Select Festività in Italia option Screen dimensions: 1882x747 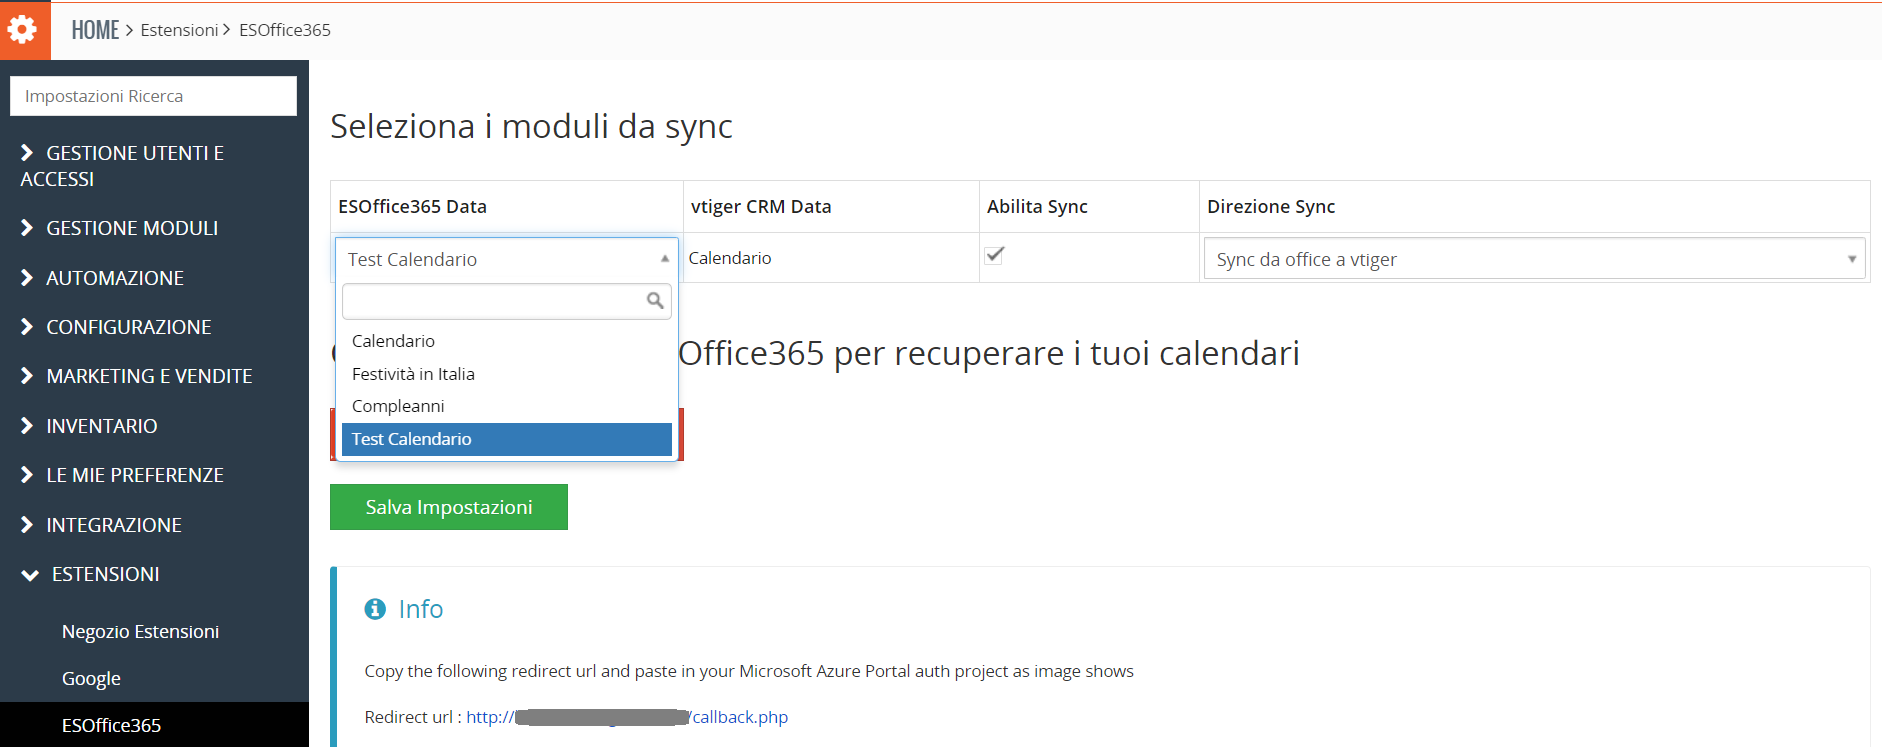click(506, 374)
